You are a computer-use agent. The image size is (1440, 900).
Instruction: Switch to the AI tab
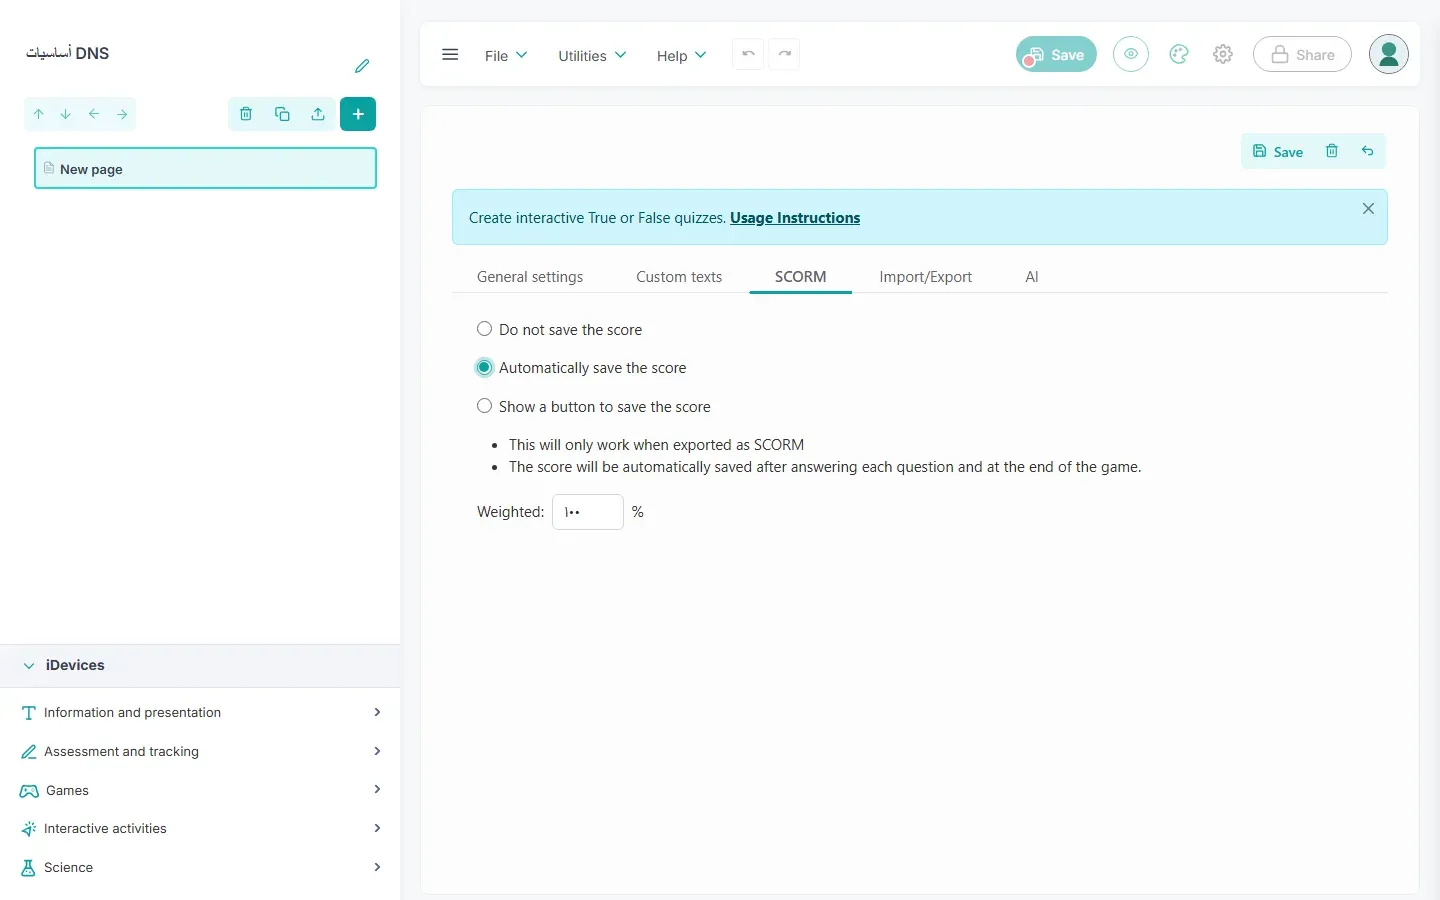coord(1032,277)
